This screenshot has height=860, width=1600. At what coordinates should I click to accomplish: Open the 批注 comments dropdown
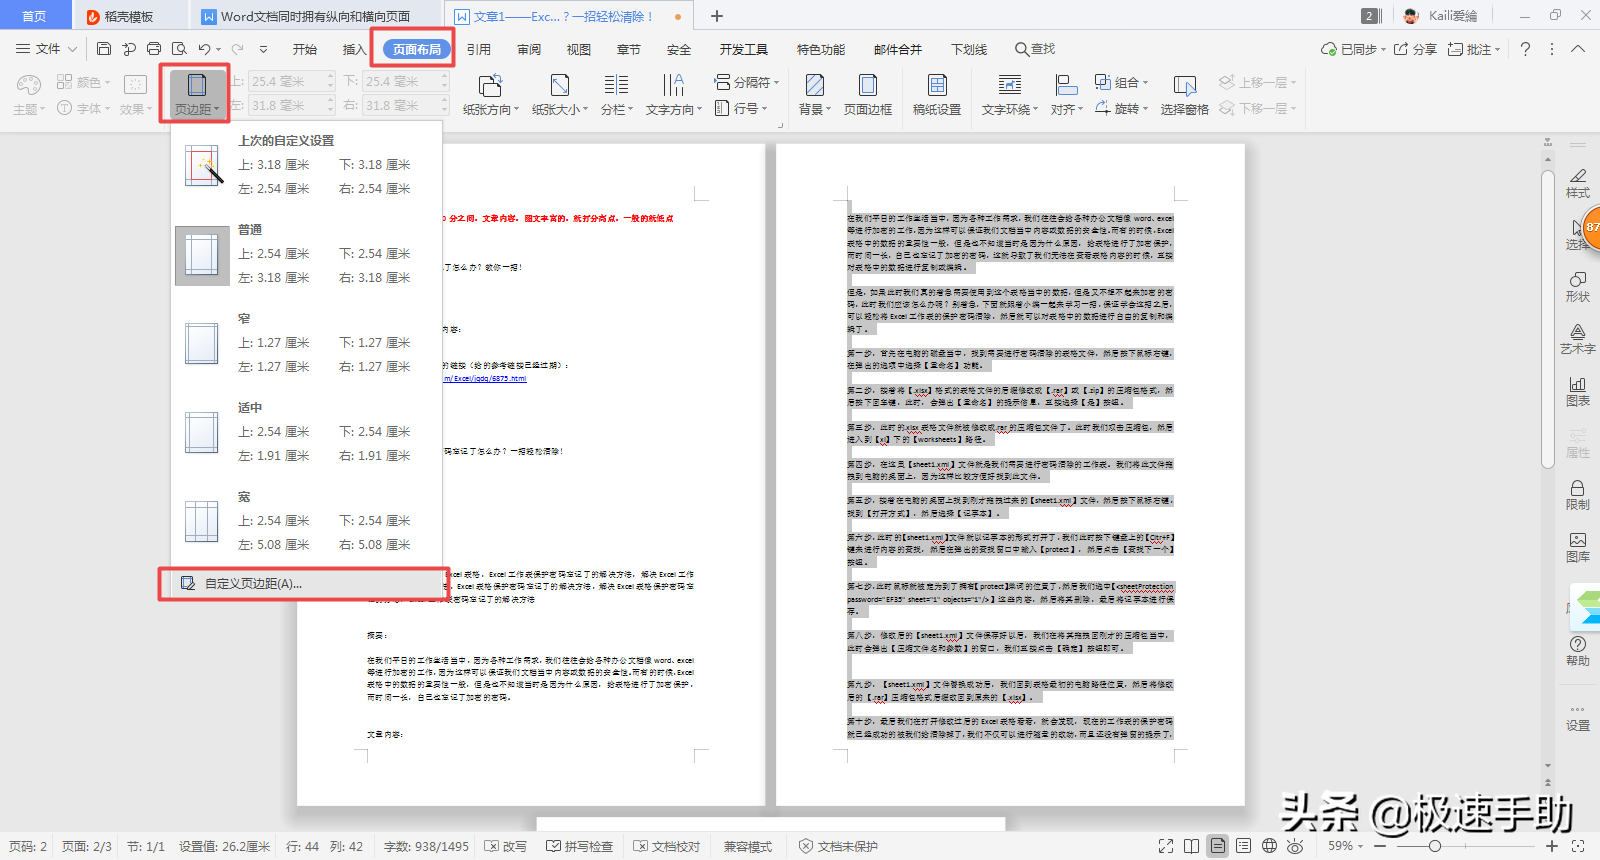1474,49
